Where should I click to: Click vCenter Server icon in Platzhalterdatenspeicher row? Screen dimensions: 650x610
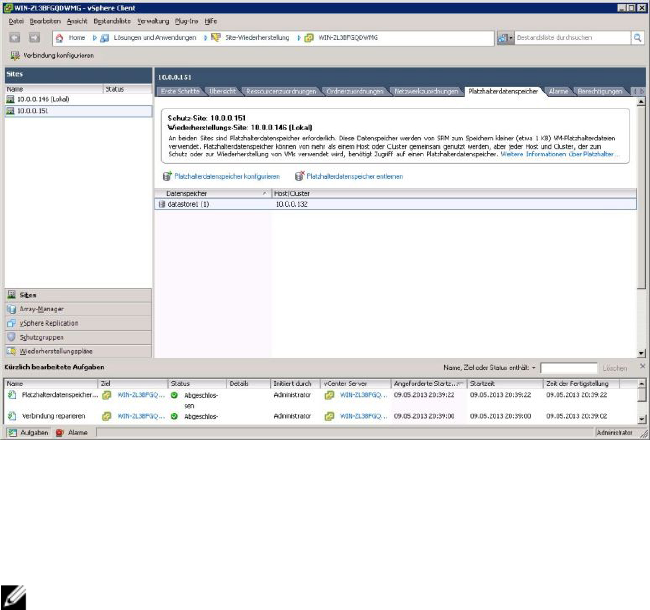click(329, 395)
